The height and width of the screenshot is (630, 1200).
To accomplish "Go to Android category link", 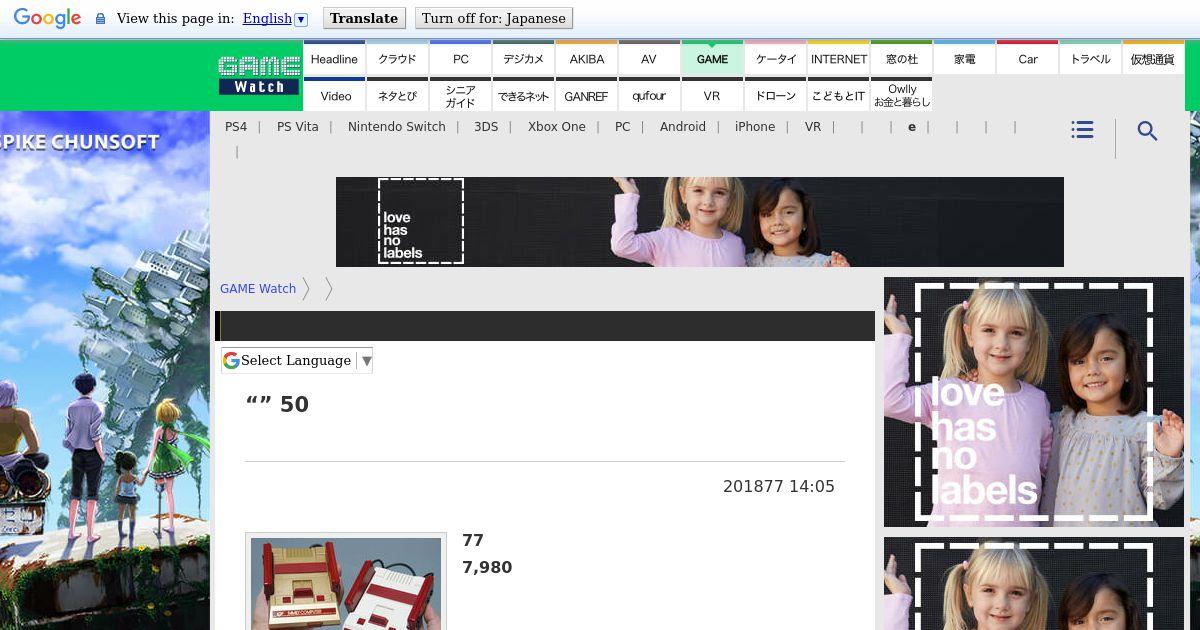I will pos(683,127).
